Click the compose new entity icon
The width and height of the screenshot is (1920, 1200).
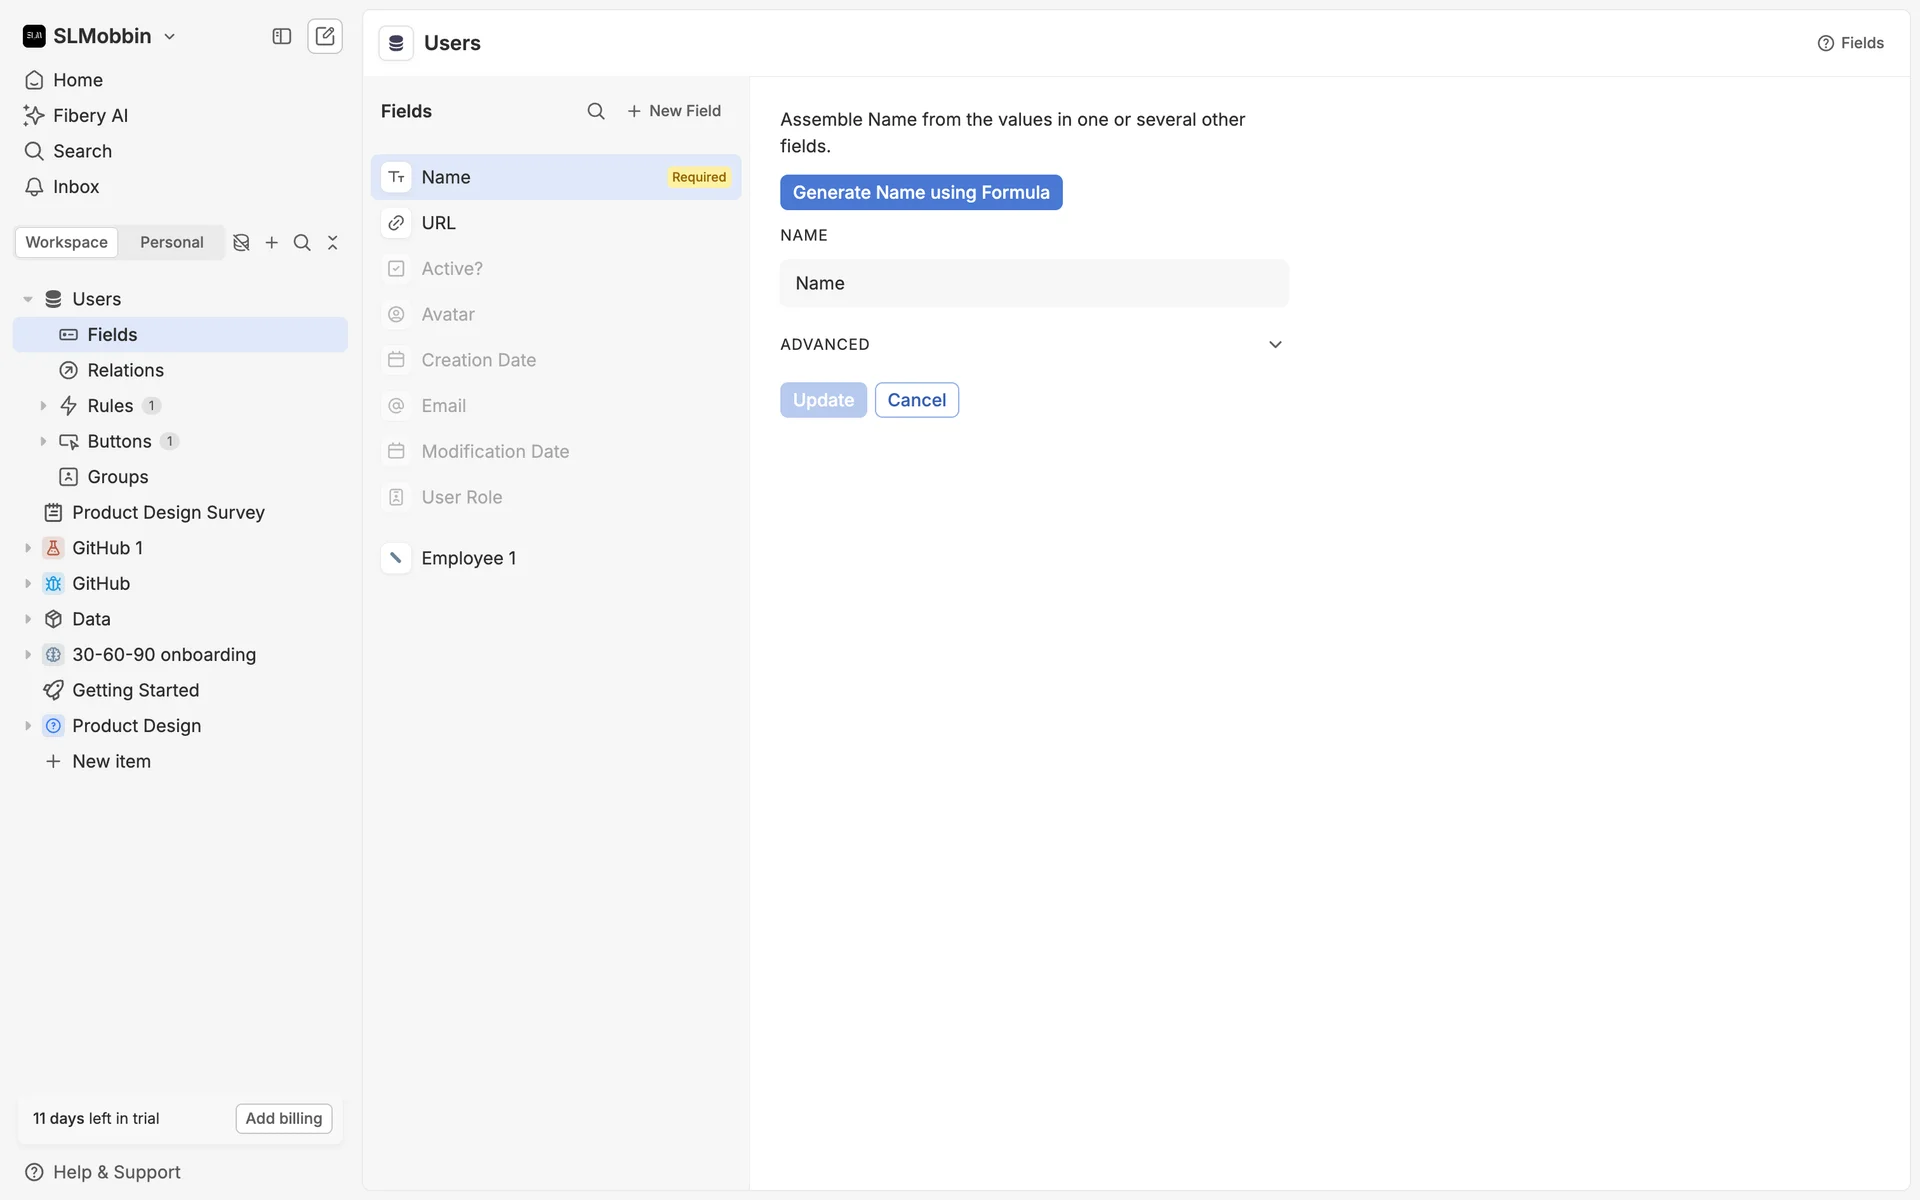click(325, 36)
